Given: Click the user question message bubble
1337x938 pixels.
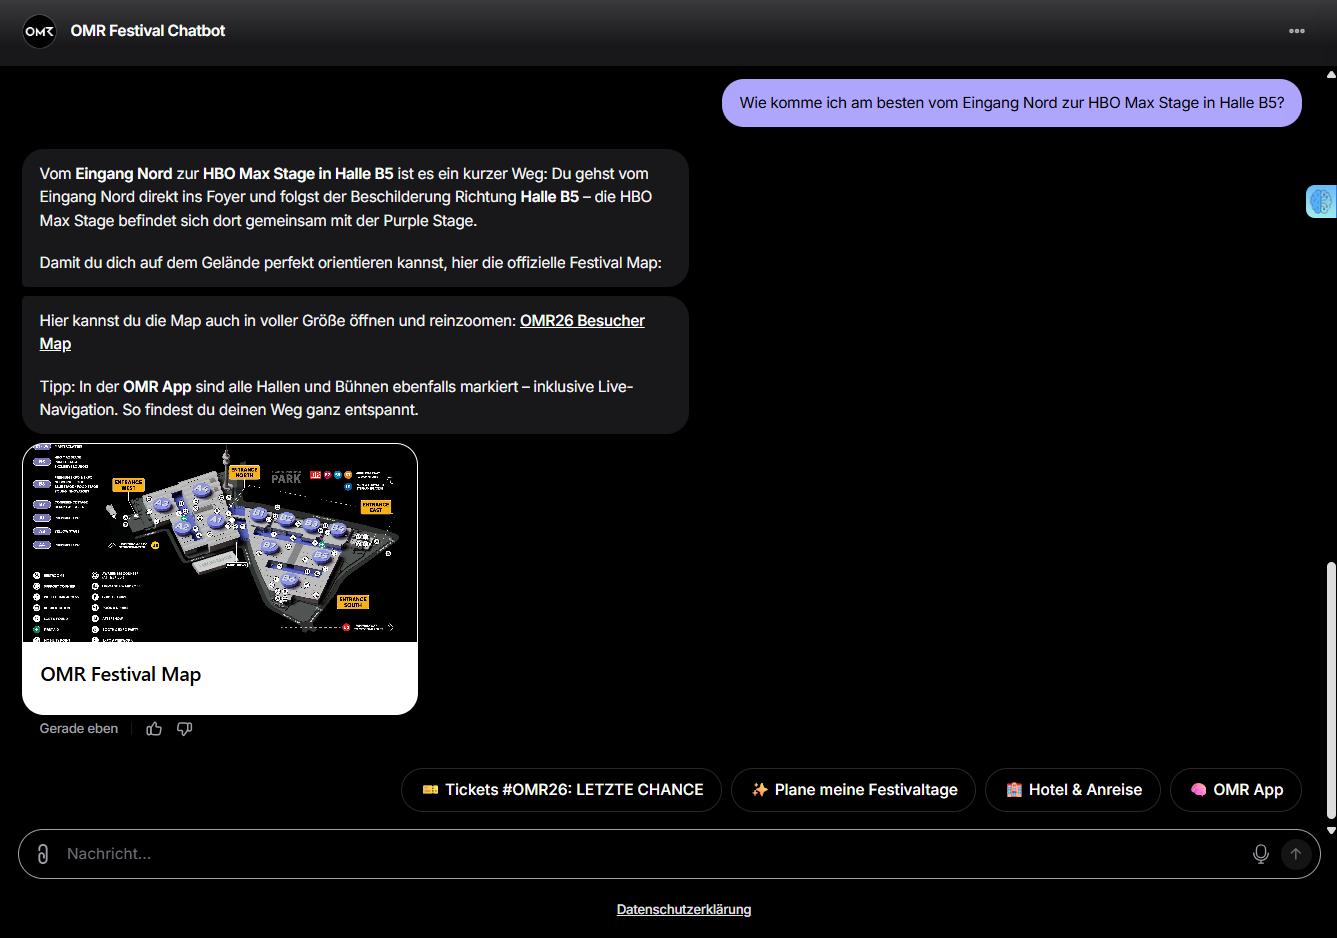Looking at the screenshot, I should coord(1012,103).
